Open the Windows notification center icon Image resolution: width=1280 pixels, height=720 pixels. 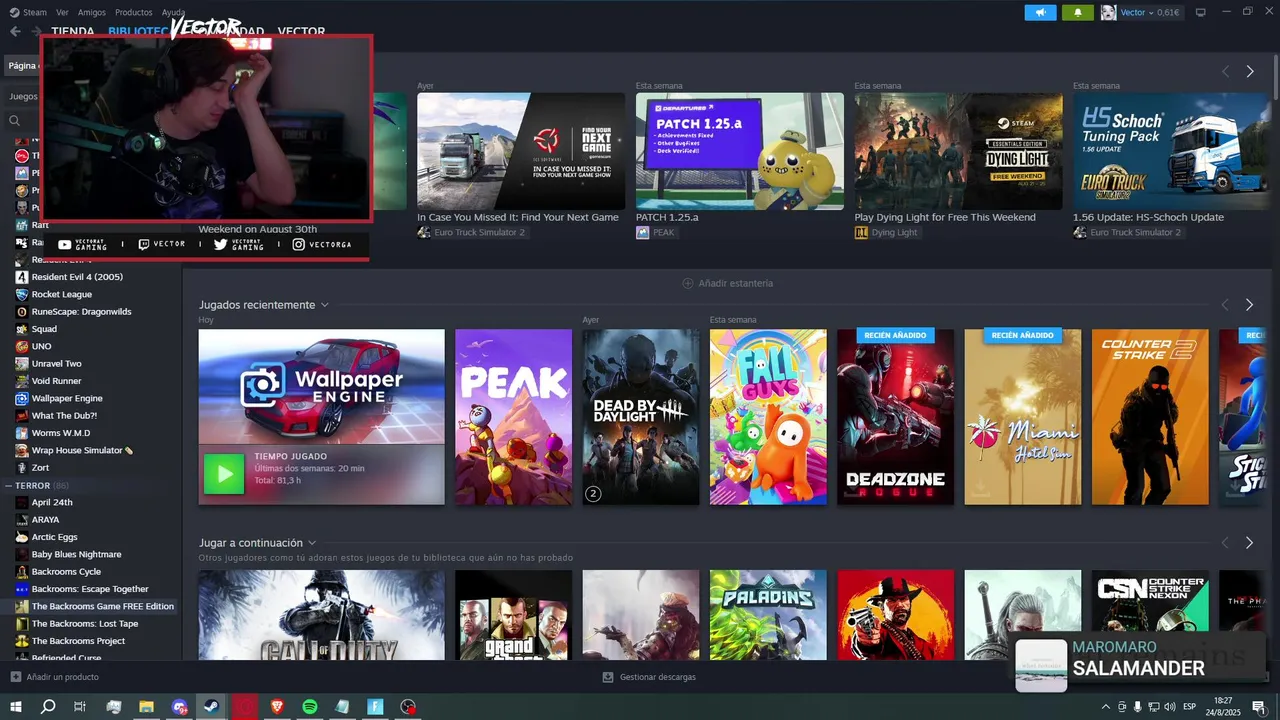(1259, 707)
